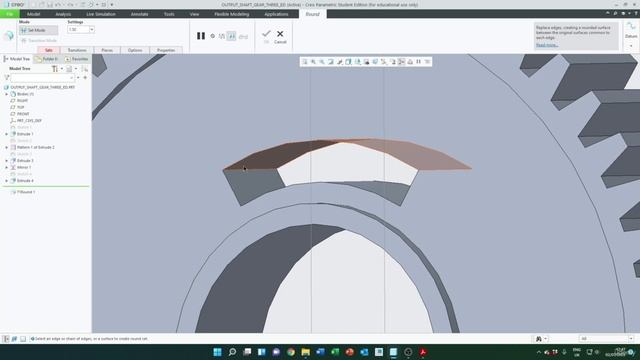The width and height of the screenshot is (640, 360).
Task: Open the Properties tab
Action: click(166, 50)
